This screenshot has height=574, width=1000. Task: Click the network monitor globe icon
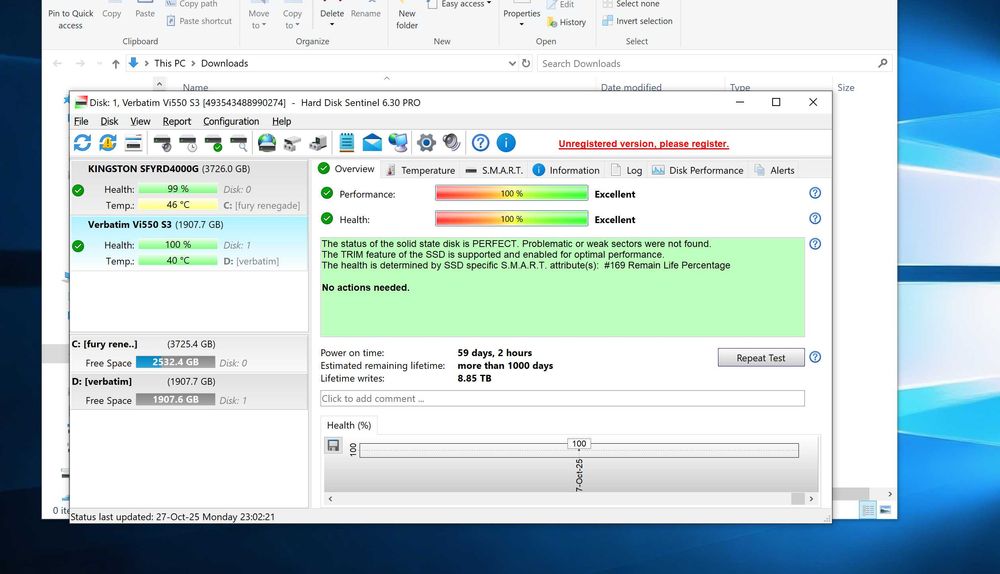coord(399,143)
